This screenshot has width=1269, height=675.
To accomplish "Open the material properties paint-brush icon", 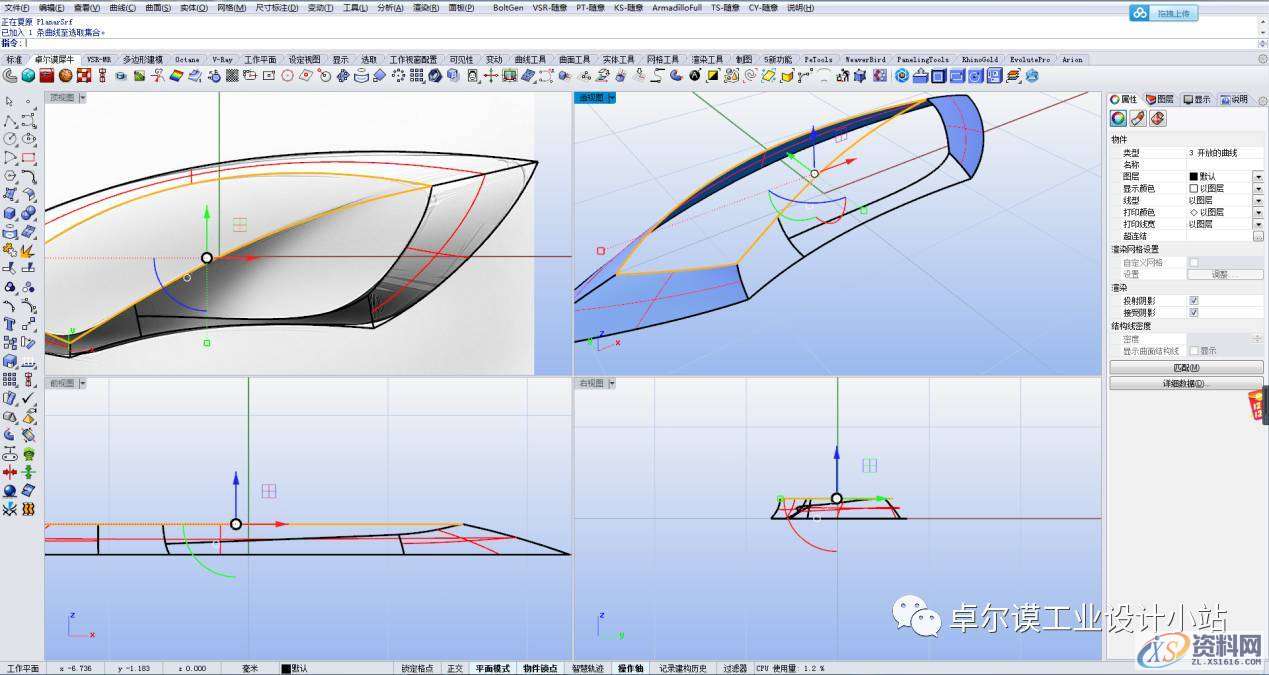I will pos(1138,119).
